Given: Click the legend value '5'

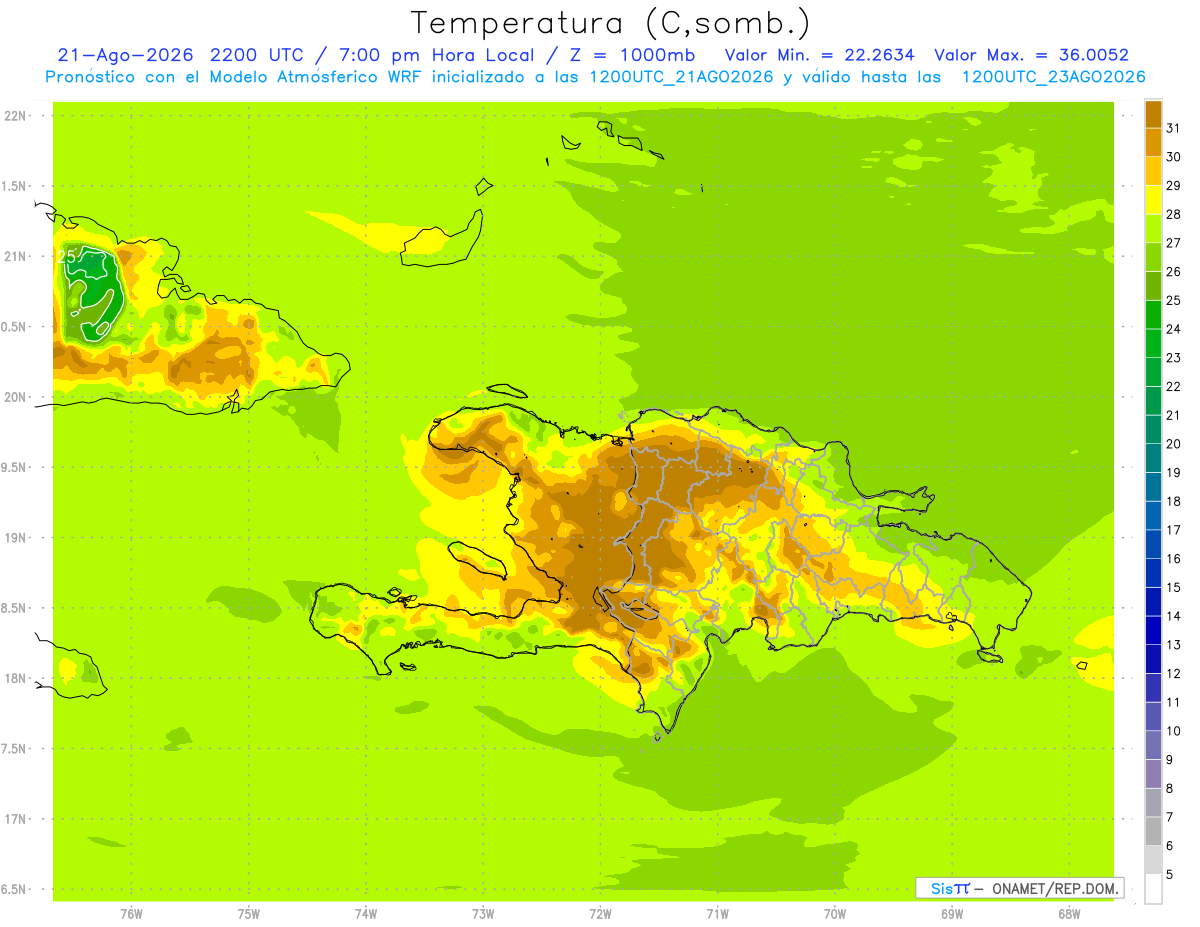Looking at the screenshot, I should pyautogui.click(x=1170, y=875).
